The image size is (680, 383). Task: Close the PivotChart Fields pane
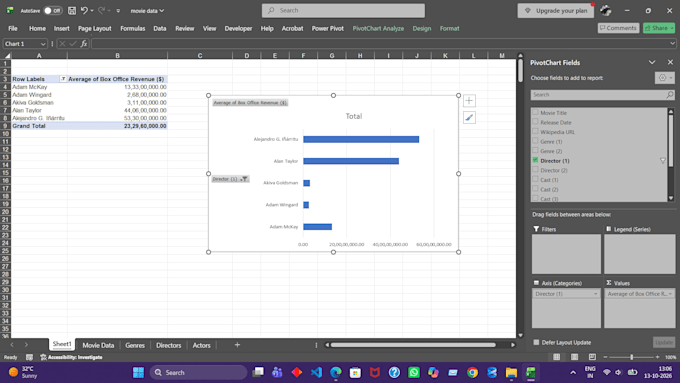point(670,62)
